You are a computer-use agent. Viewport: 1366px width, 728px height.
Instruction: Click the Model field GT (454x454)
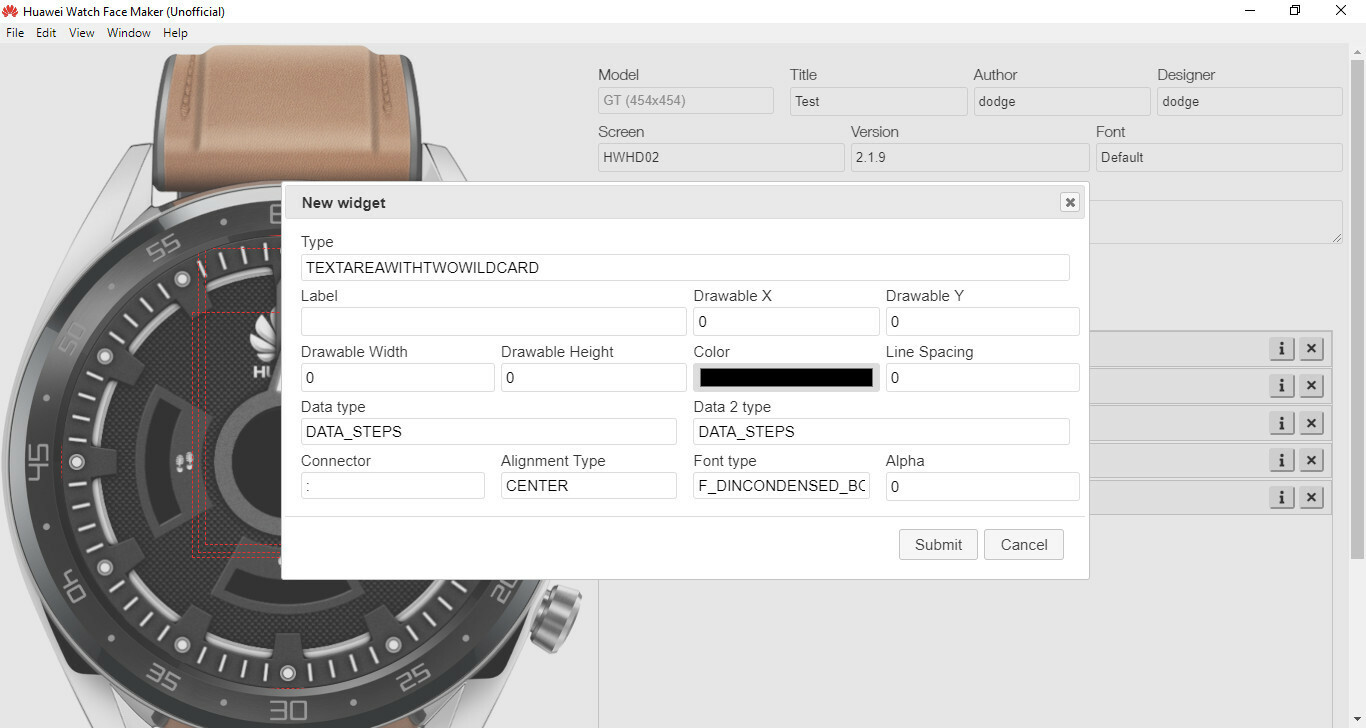[686, 101]
